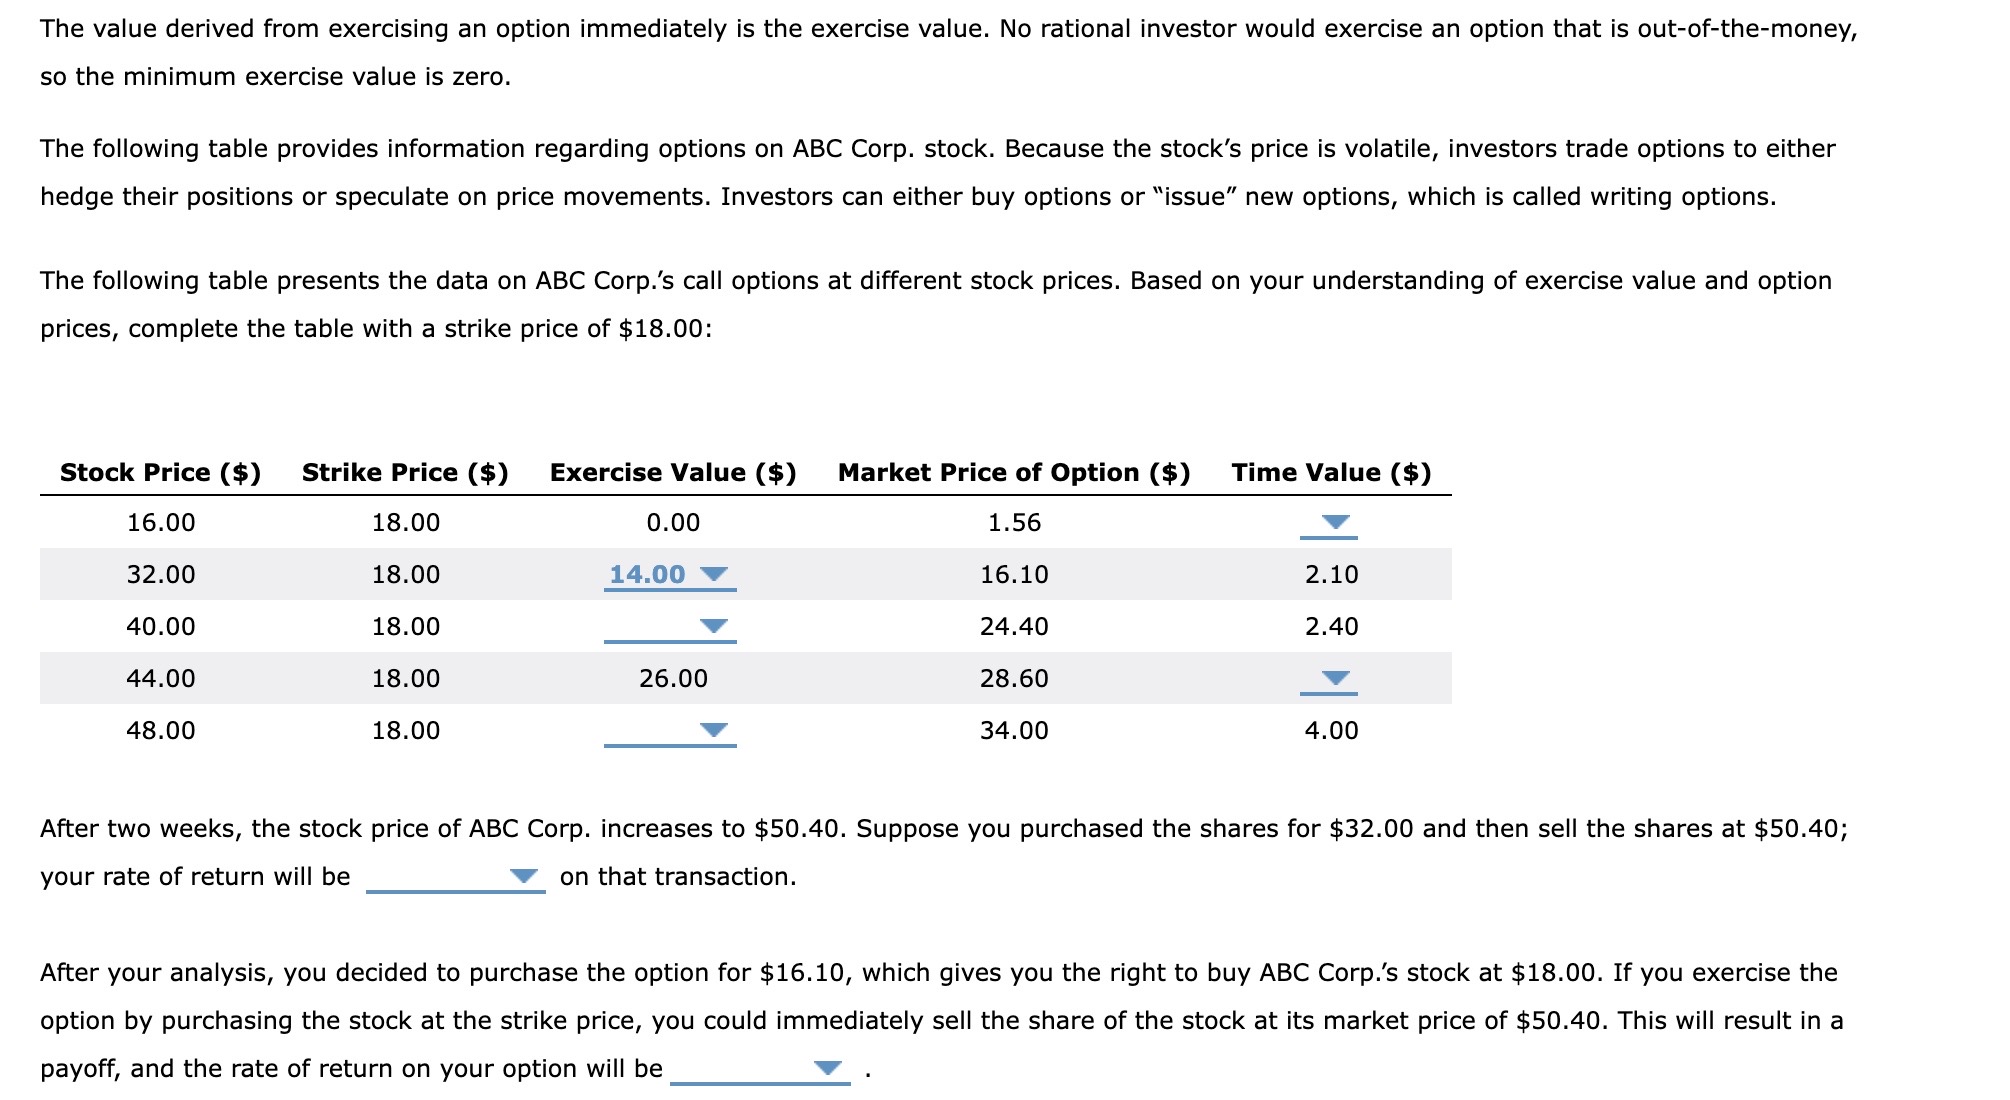Open Time Value dropdown for 16.00 stock price
The height and width of the screenshot is (1100, 2010).
pos(1329,523)
